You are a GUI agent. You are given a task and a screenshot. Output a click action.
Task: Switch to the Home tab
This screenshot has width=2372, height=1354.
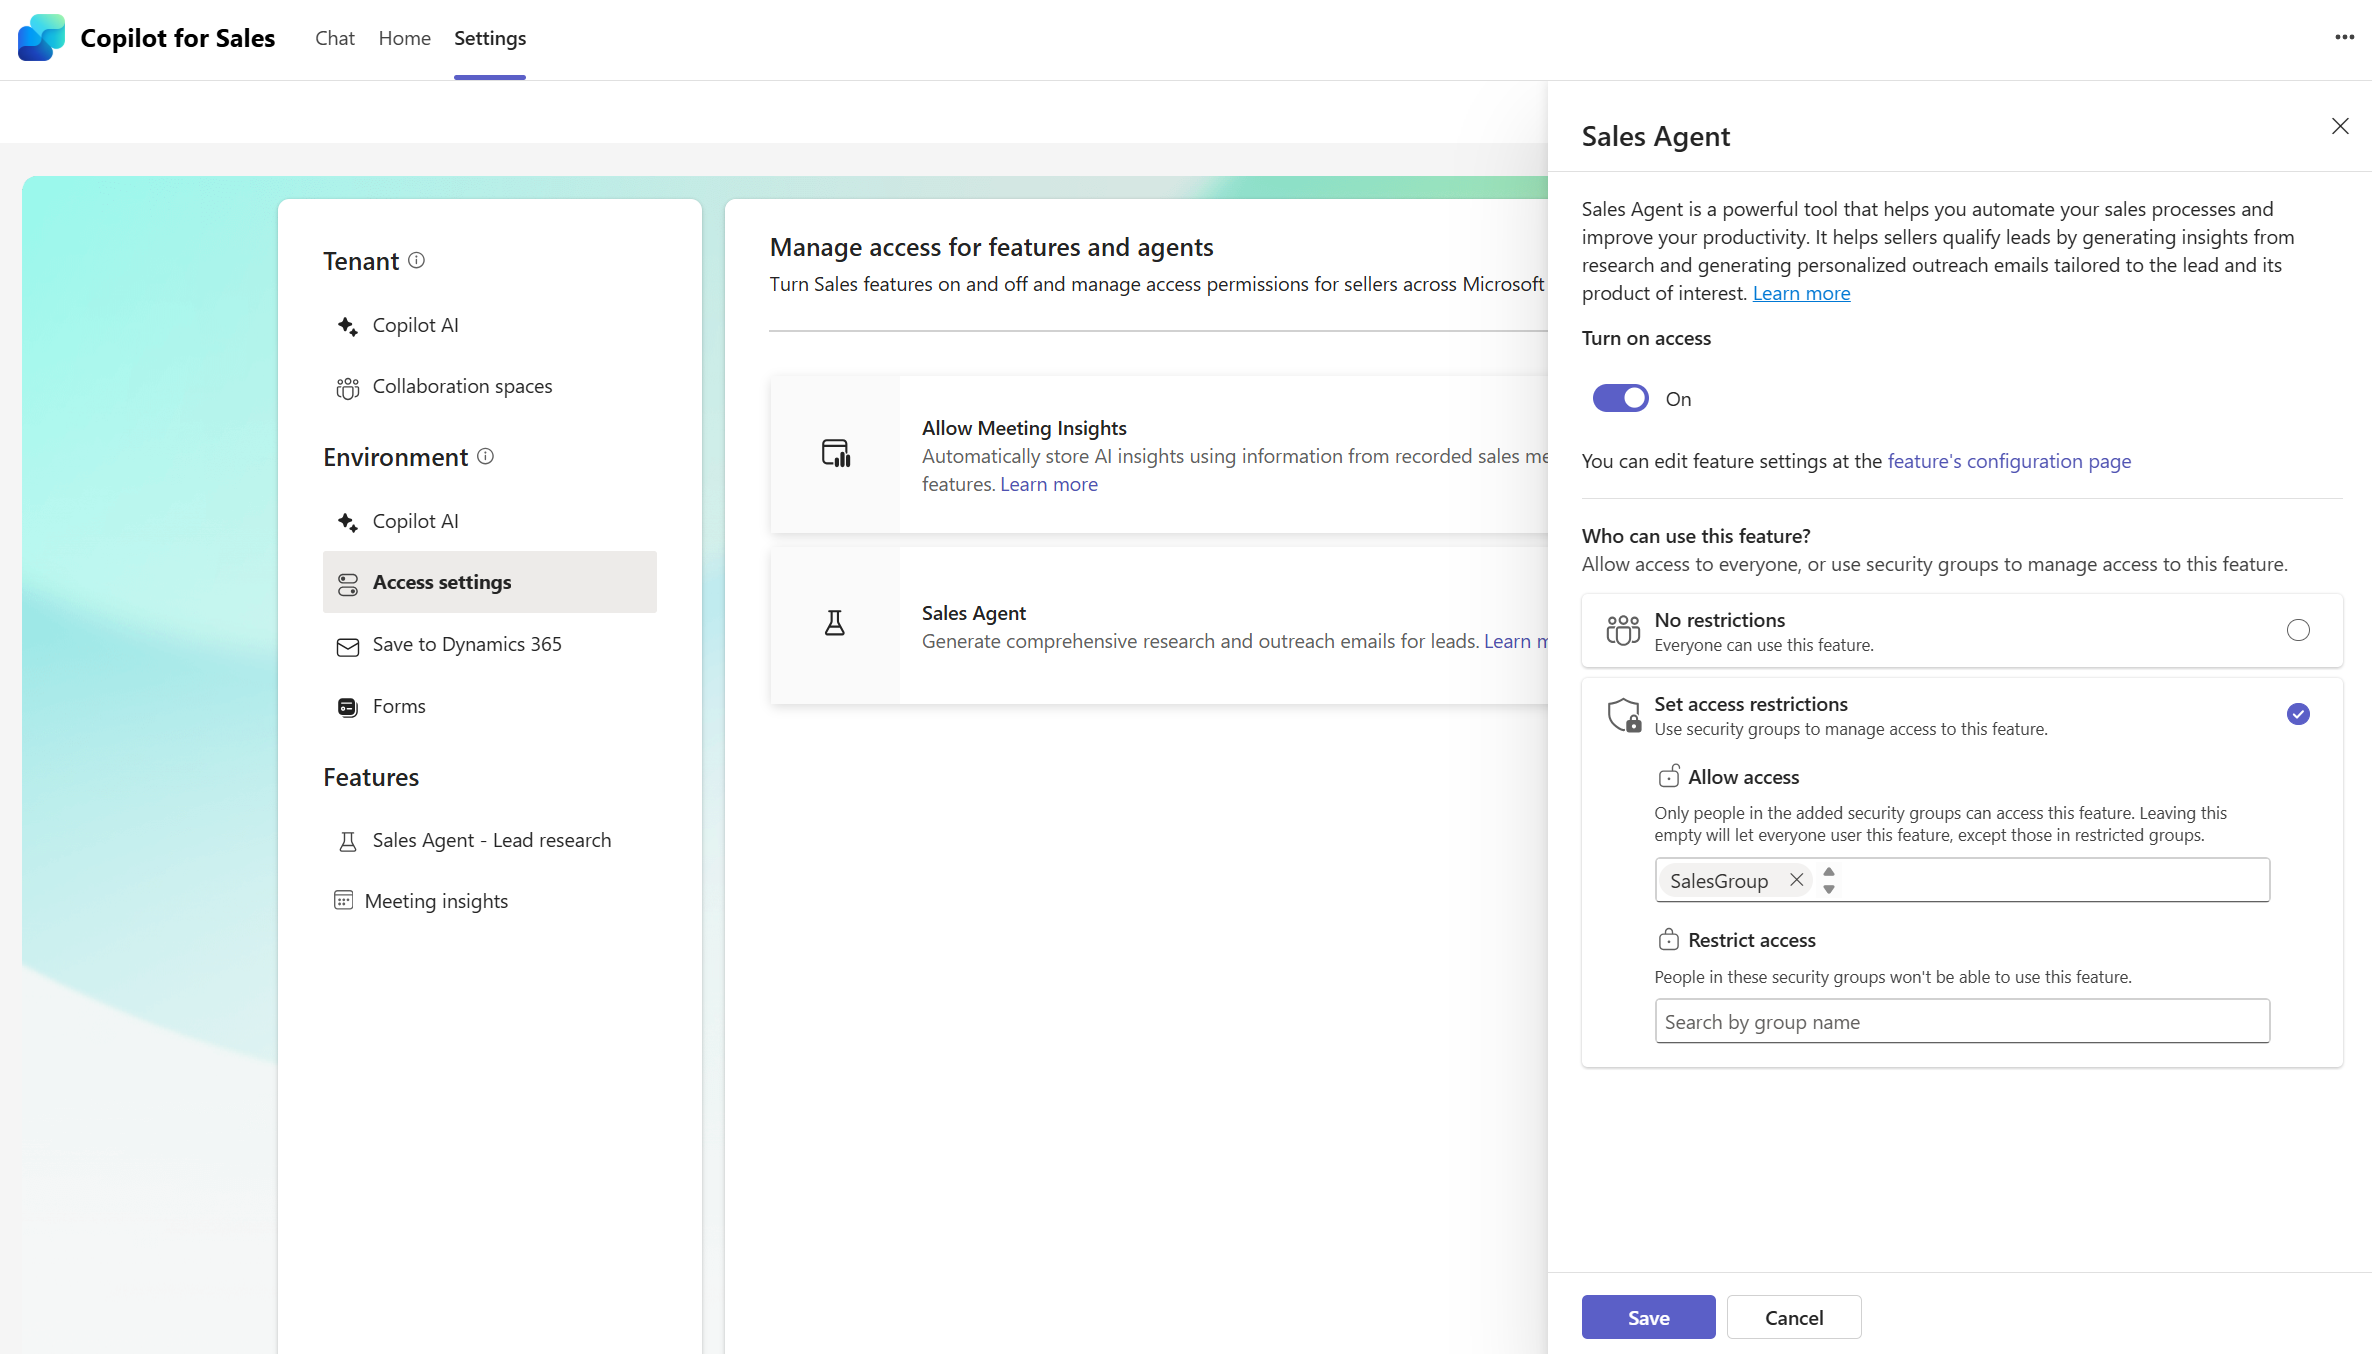[x=404, y=38]
